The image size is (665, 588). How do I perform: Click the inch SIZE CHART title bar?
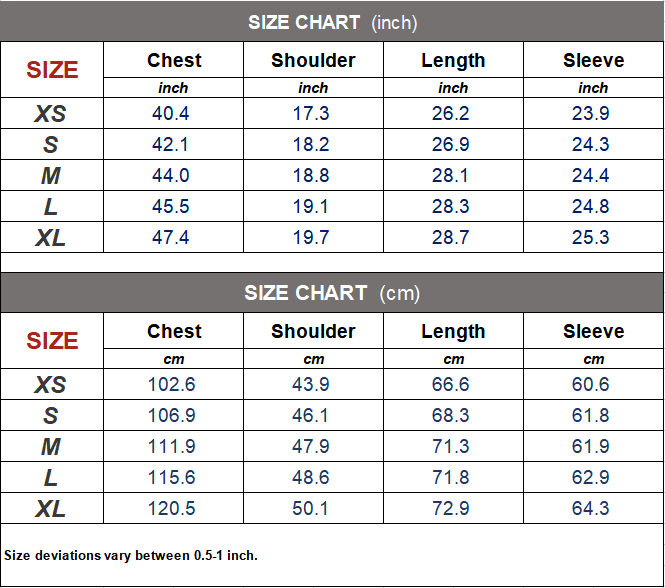tap(332, 22)
